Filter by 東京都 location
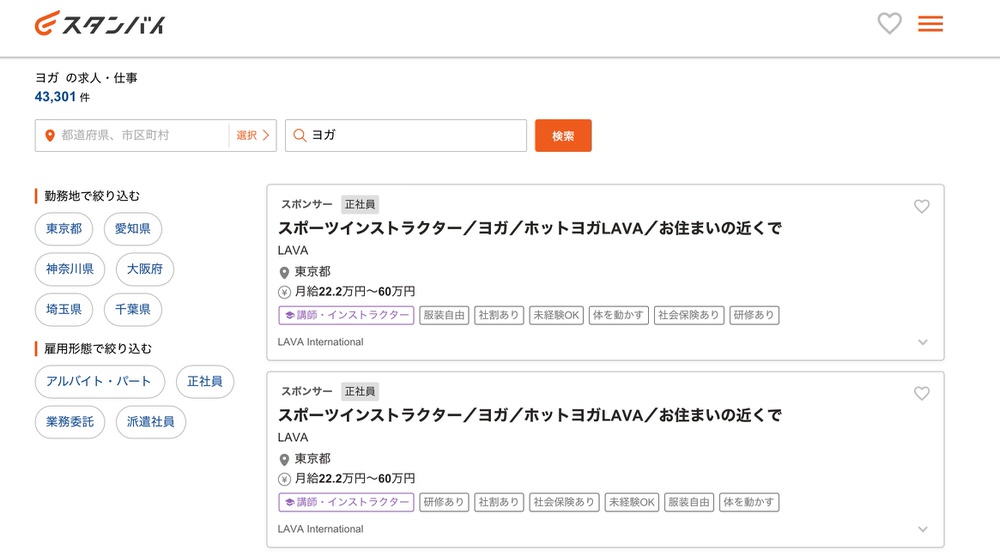This screenshot has width=1000, height=556. tap(64, 229)
